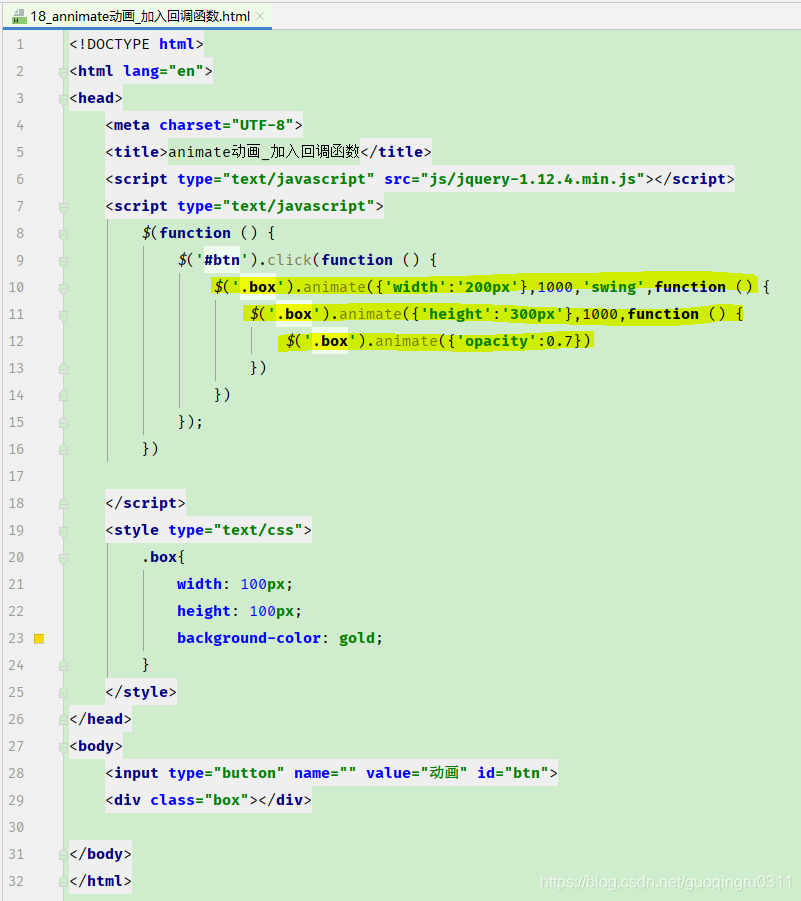Fold the script block starting on line 7
801x901 pixels.
tap(63, 207)
